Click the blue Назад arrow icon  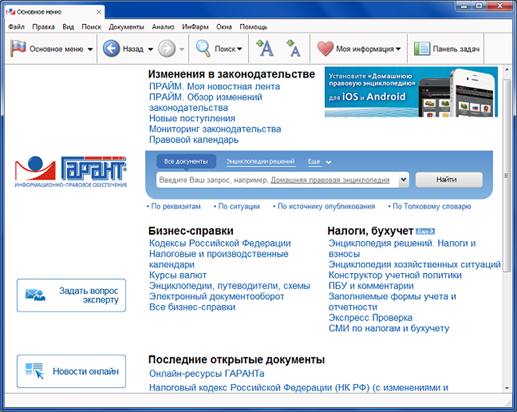click(x=111, y=49)
